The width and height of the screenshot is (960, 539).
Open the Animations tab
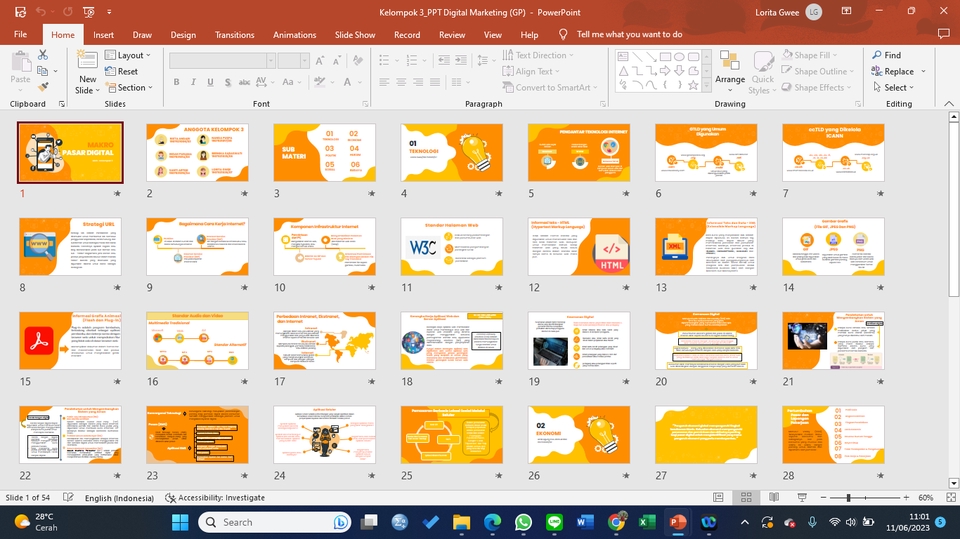click(x=294, y=35)
